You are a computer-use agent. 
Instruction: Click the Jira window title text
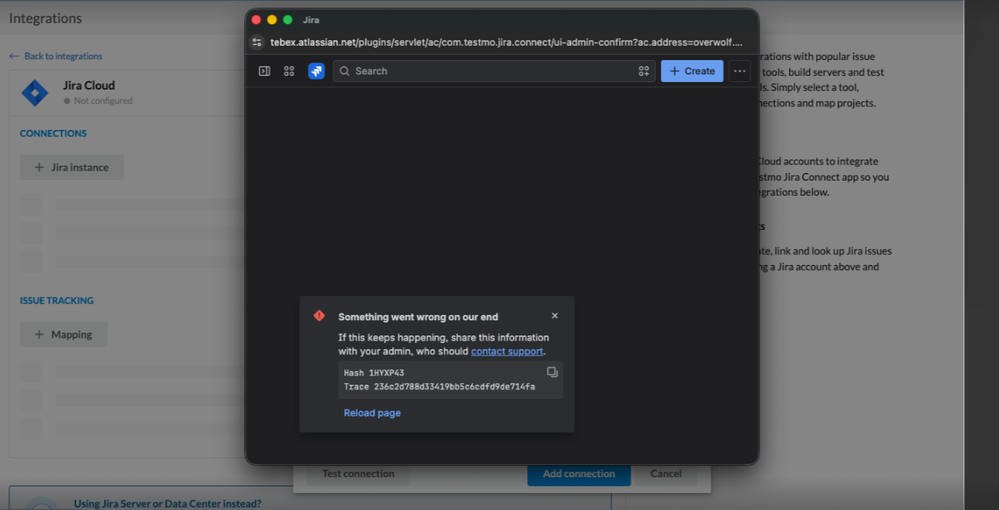(x=311, y=20)
